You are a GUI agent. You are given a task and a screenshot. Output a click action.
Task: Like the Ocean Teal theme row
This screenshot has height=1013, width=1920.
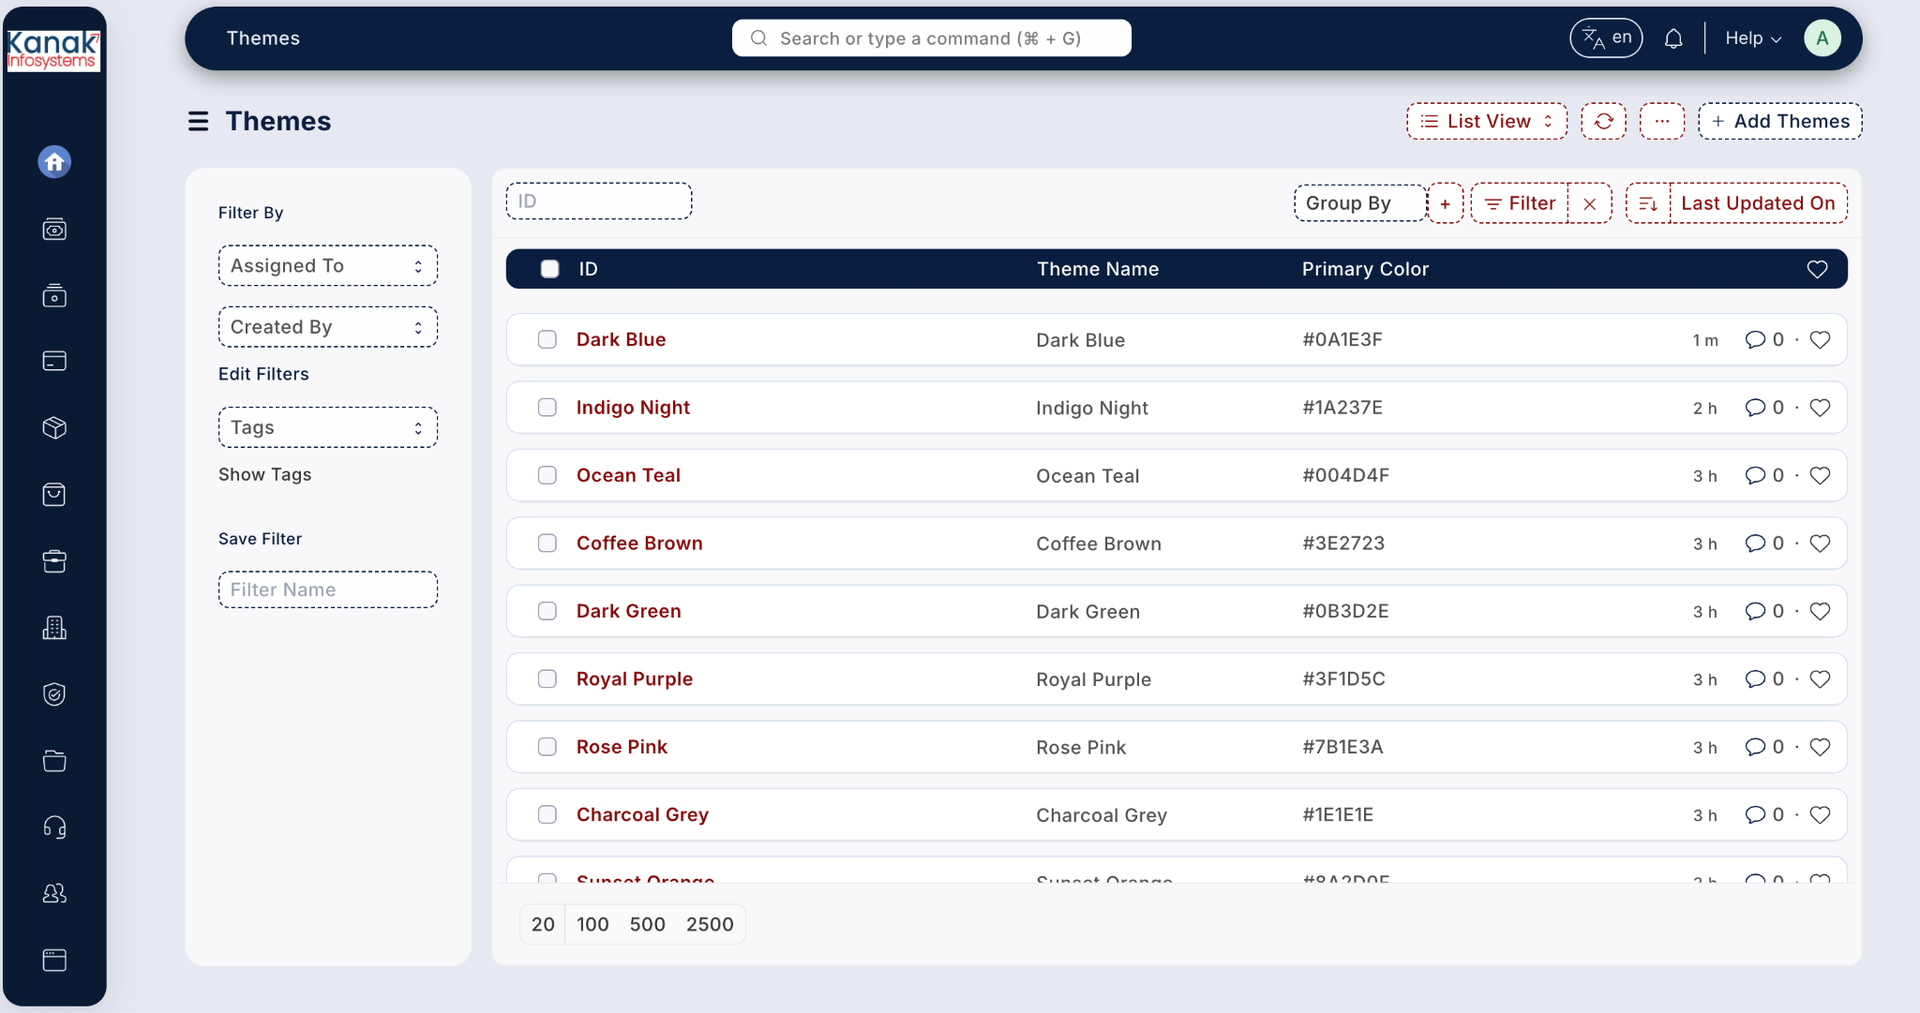tap(1820, 475)
